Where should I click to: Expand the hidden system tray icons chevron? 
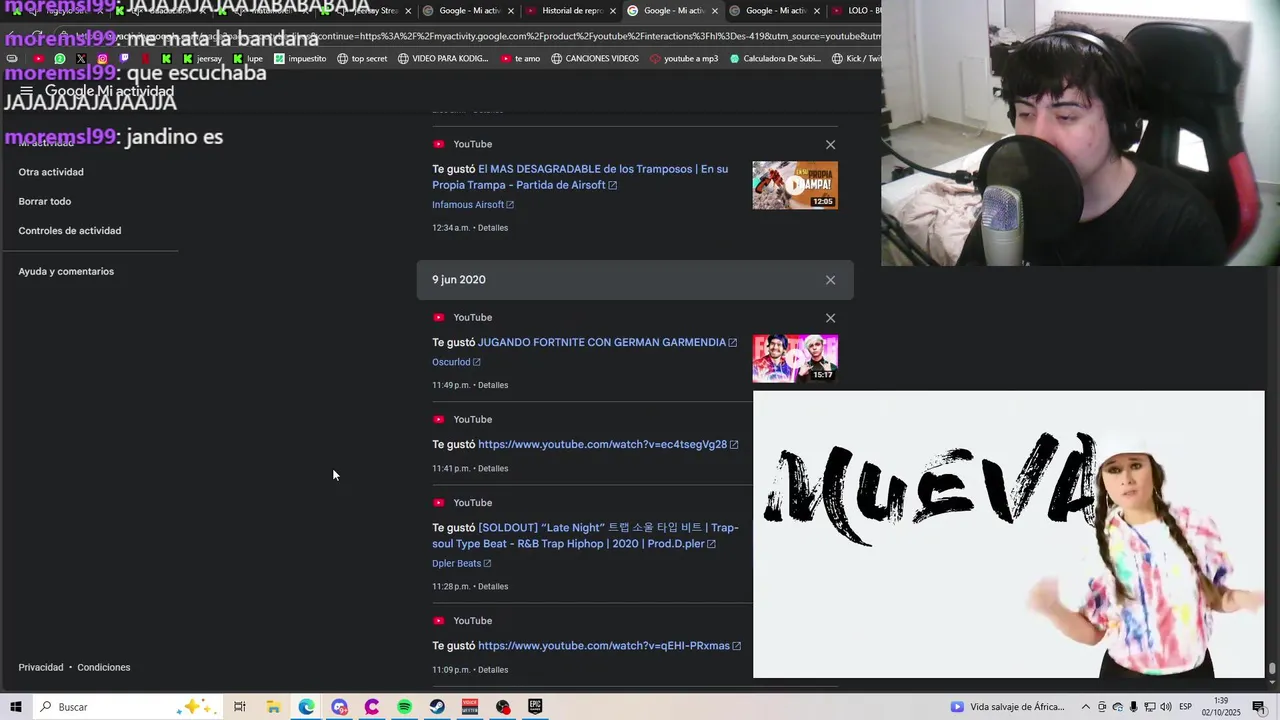point(1085,707)
